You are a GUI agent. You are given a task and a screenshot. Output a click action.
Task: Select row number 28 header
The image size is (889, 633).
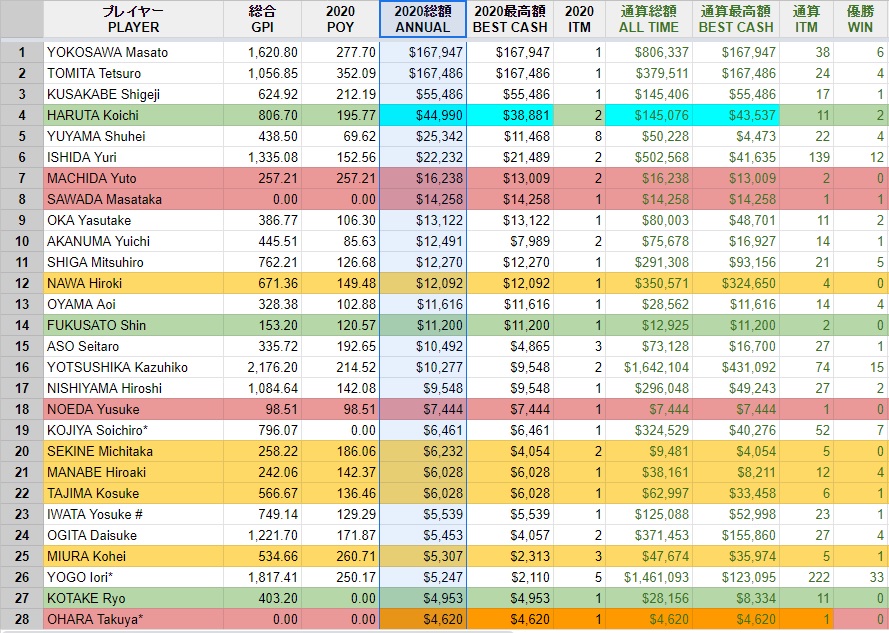(22, 619)
